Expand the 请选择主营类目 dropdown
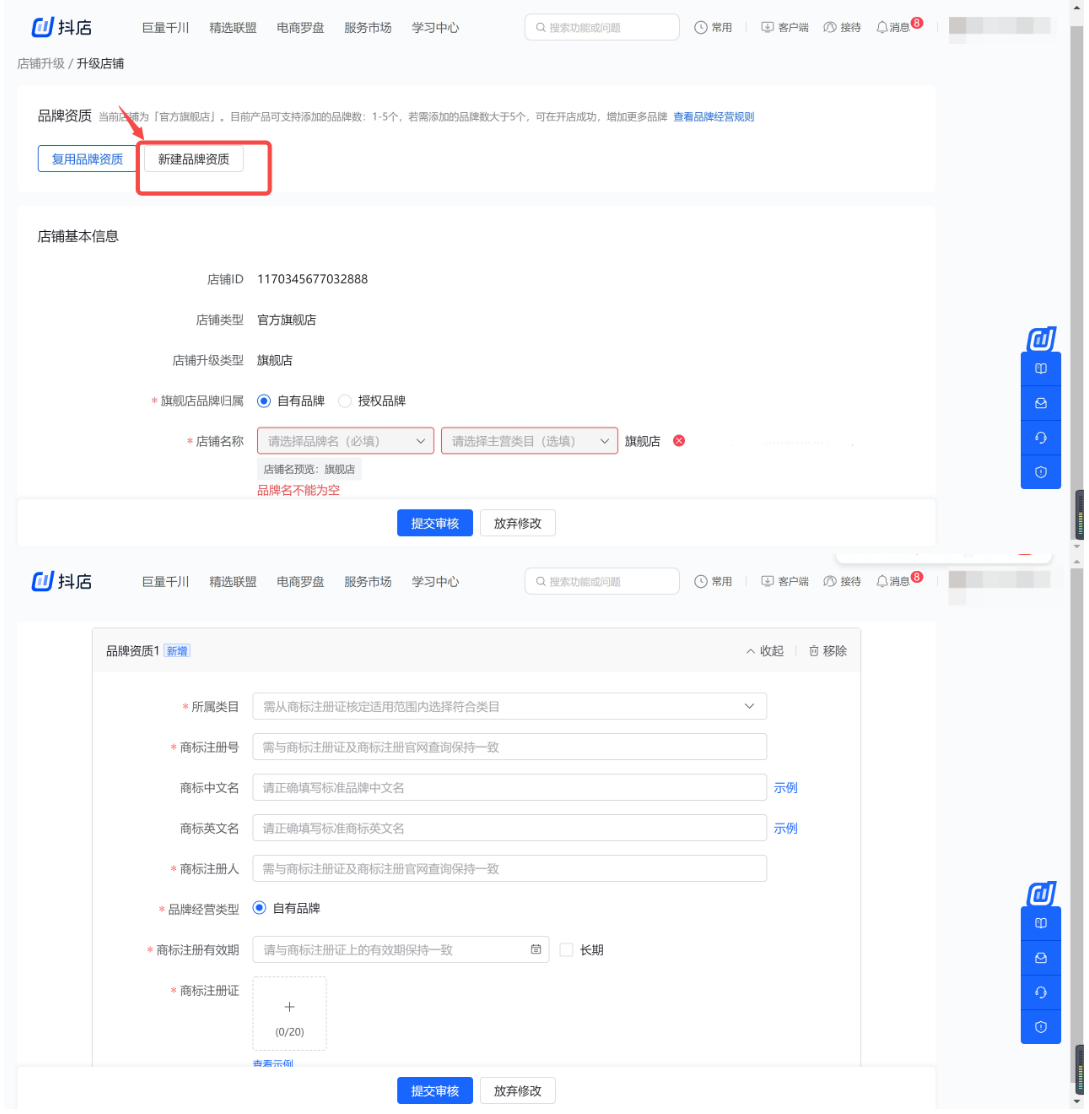This screenshot has width=1089, height=1114. (x=529, y=441)
